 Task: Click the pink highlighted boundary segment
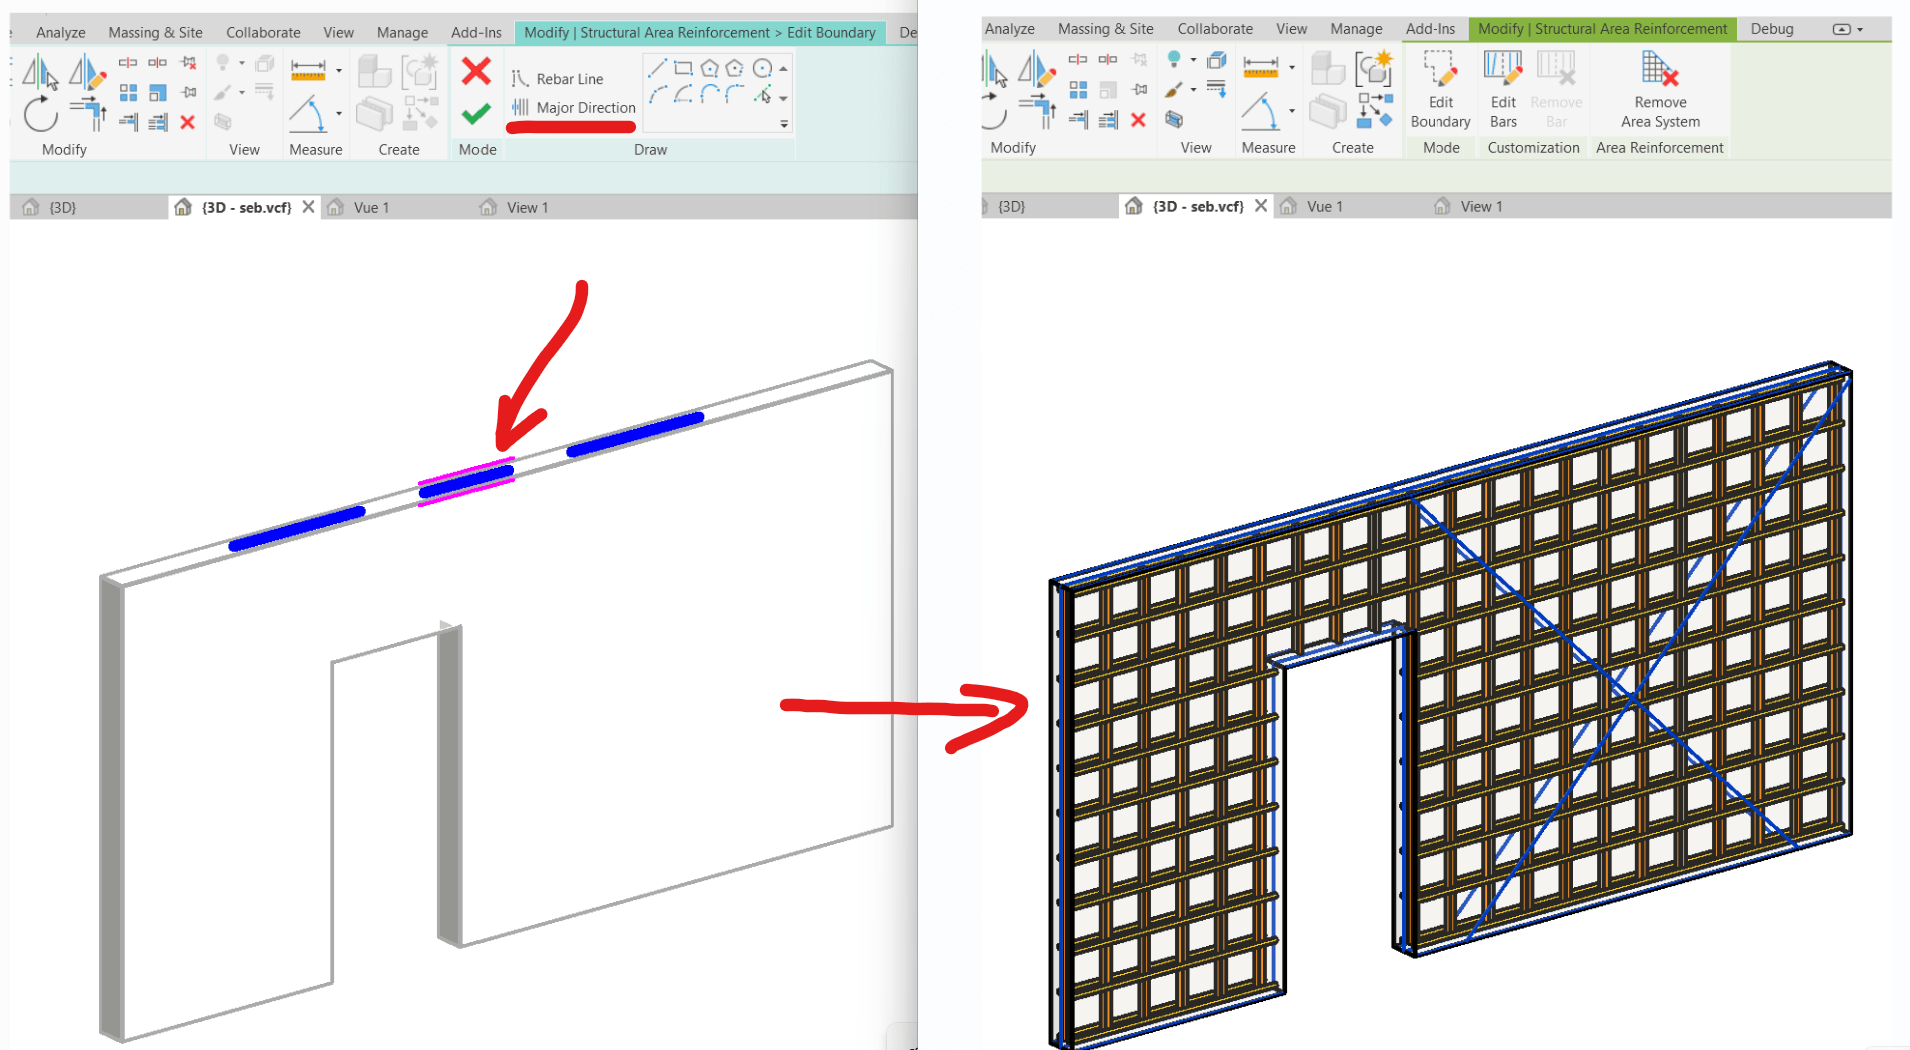tap(466, 479)
